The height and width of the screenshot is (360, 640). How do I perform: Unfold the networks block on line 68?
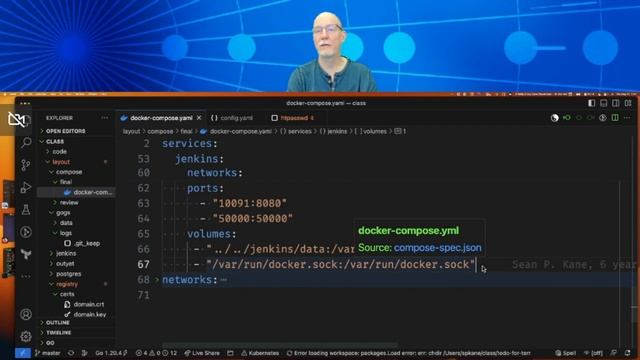tap(157, 280)
